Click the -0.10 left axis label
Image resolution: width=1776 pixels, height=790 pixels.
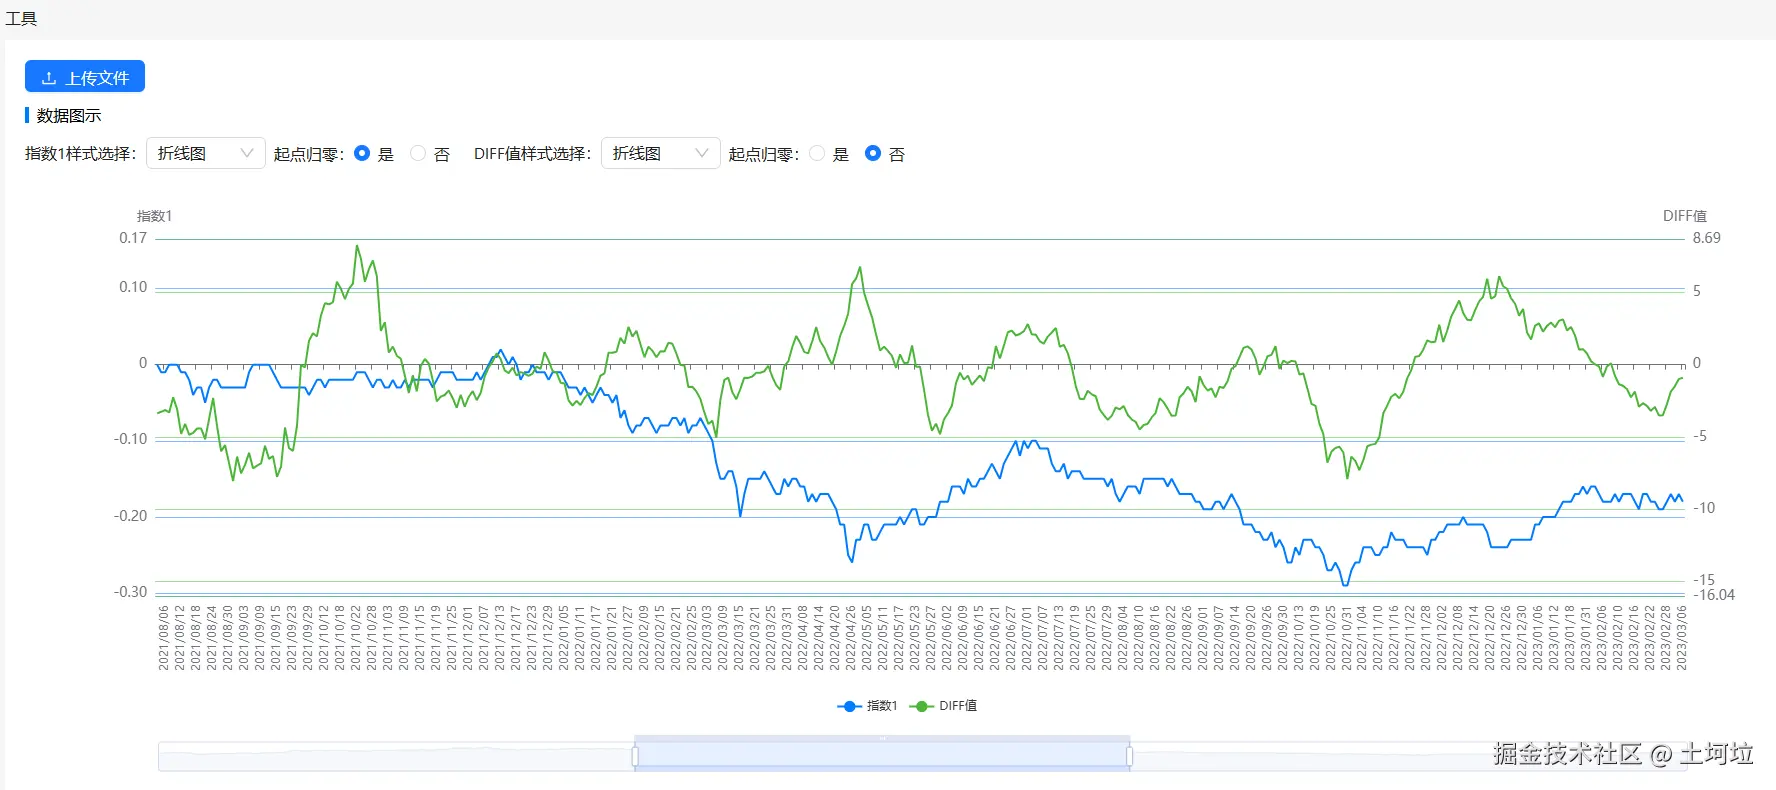130,439
